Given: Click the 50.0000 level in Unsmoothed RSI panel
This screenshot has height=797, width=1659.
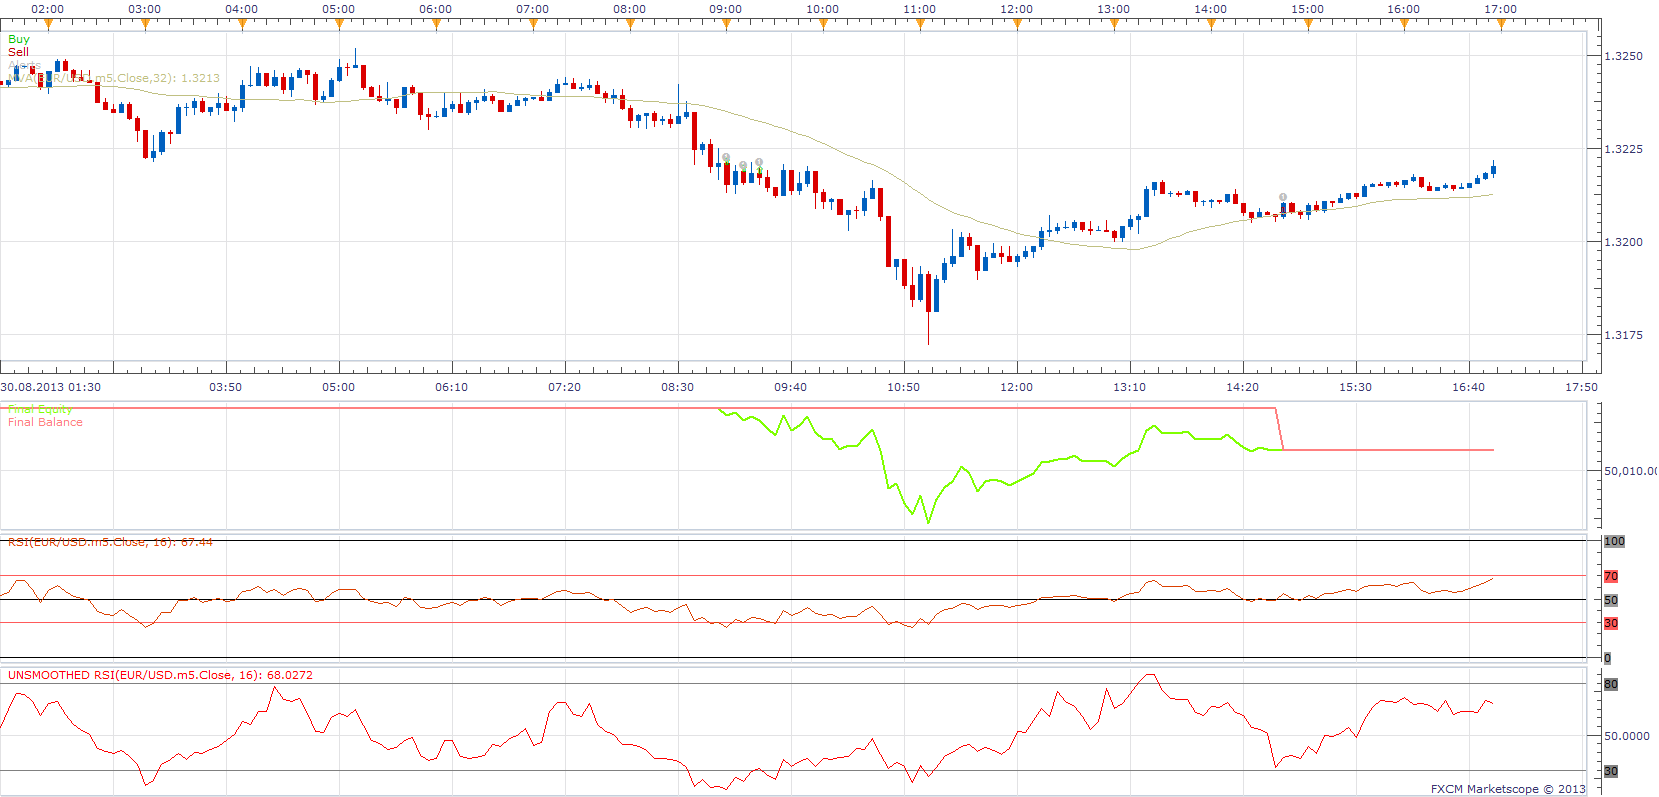Looking at the screenshot, I should coord(1627,736).
